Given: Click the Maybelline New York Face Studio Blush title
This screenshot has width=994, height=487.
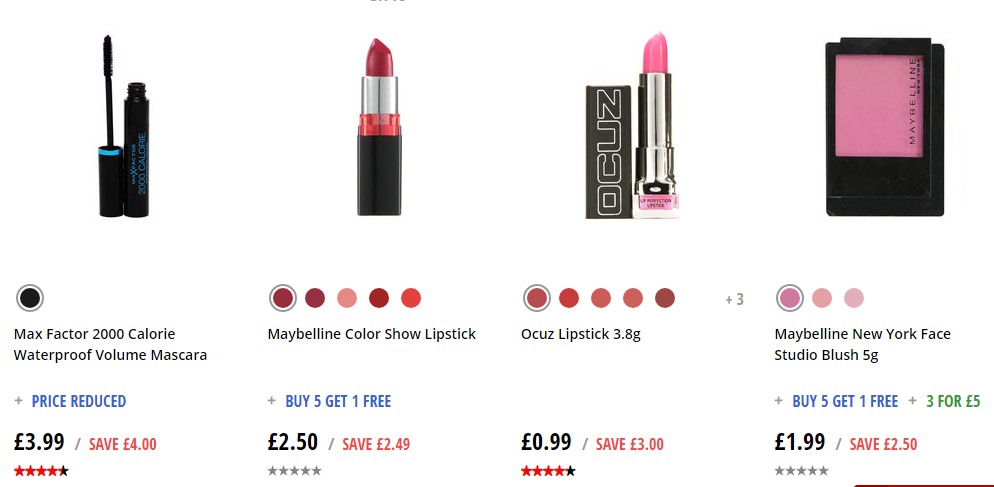Looking at the screenshot, I should click(x=863, y=344).
